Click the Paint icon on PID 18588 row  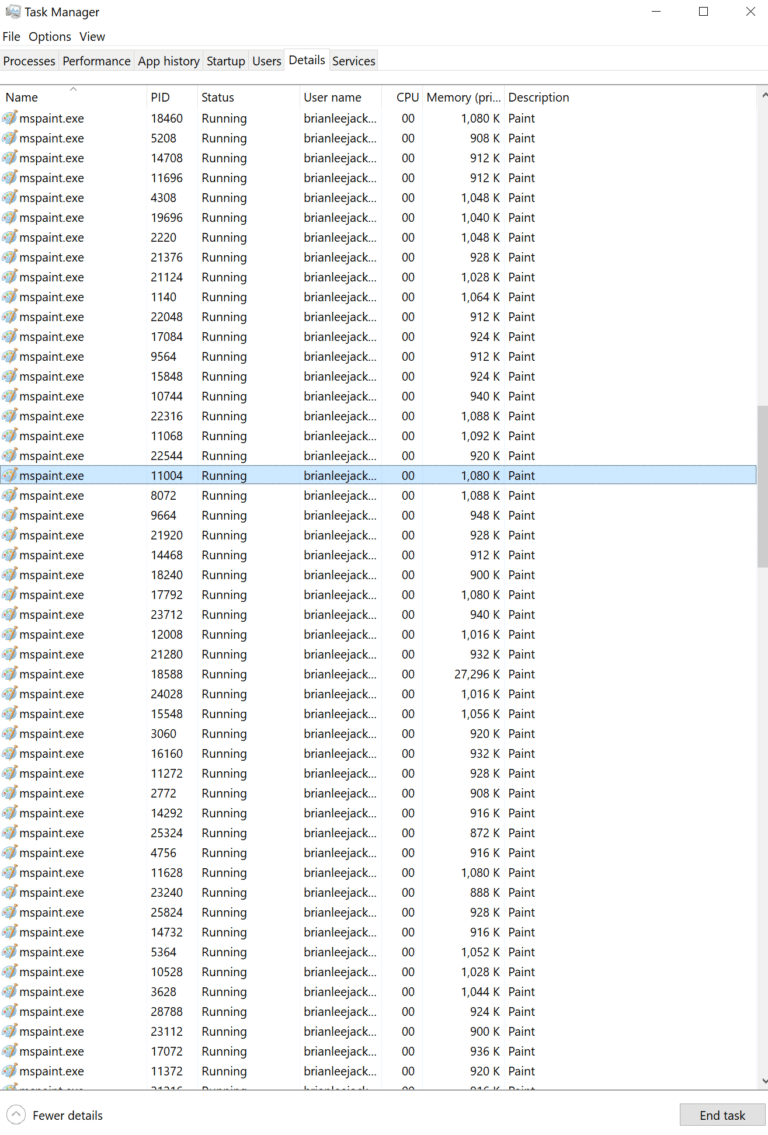click(x=10, y=674)
